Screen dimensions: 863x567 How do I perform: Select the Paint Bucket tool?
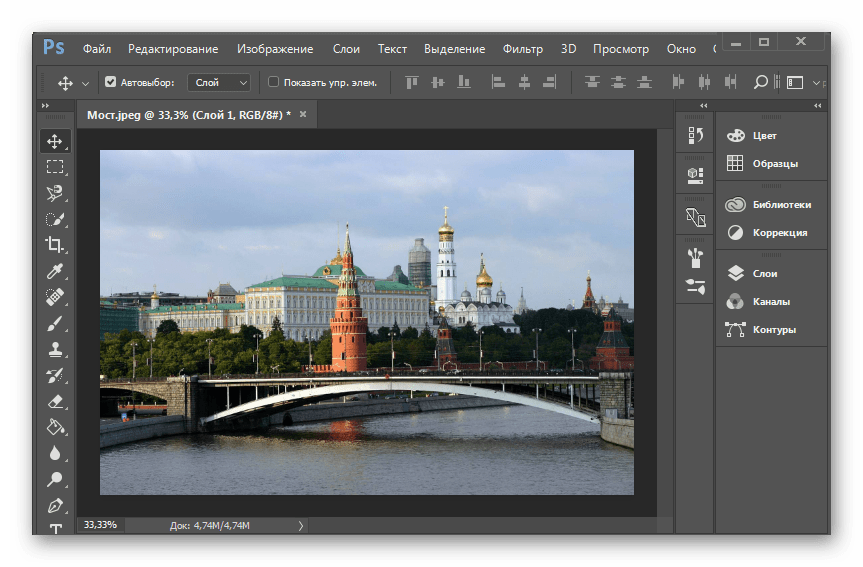(54, 427)
